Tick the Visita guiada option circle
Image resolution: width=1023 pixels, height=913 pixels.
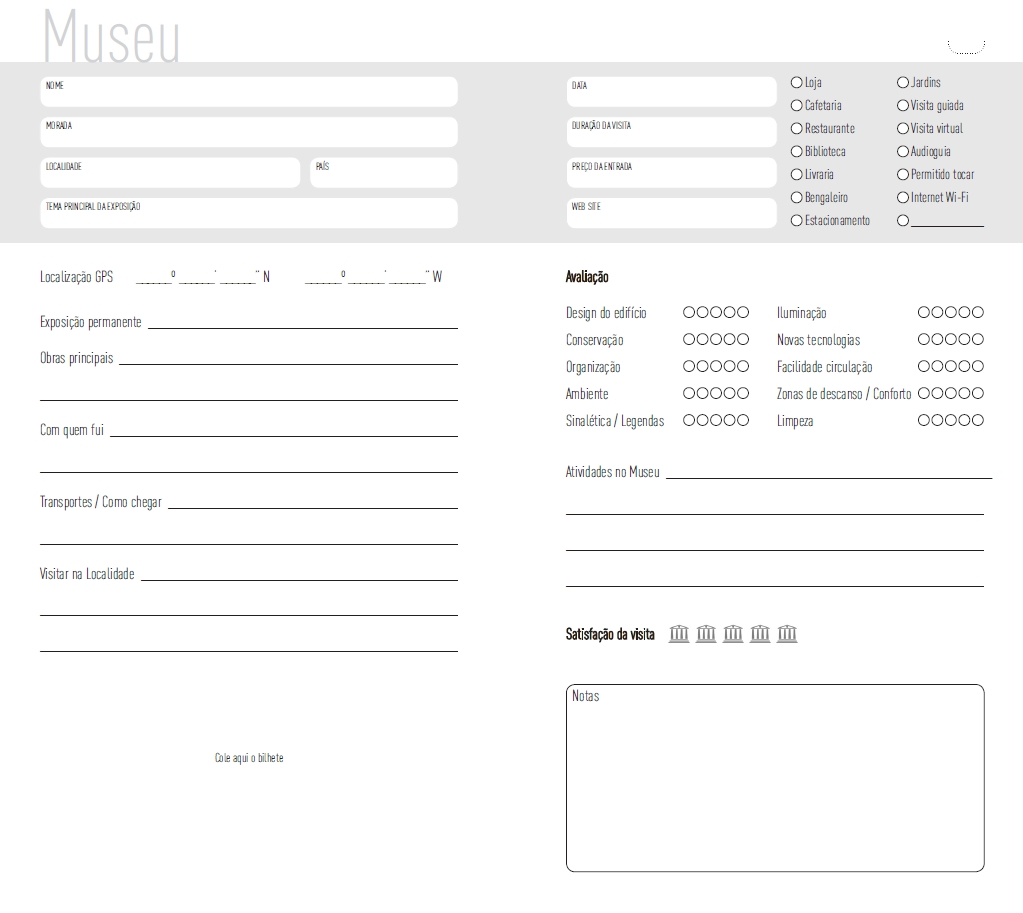coord(903,105)
